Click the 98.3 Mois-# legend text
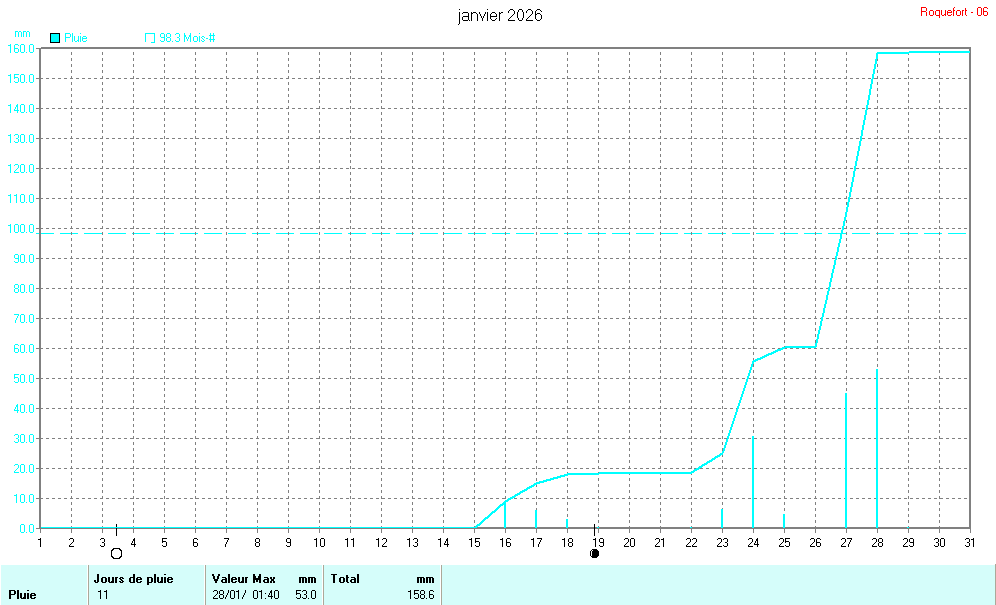996x605 pixels. click(x=187, y=38)
